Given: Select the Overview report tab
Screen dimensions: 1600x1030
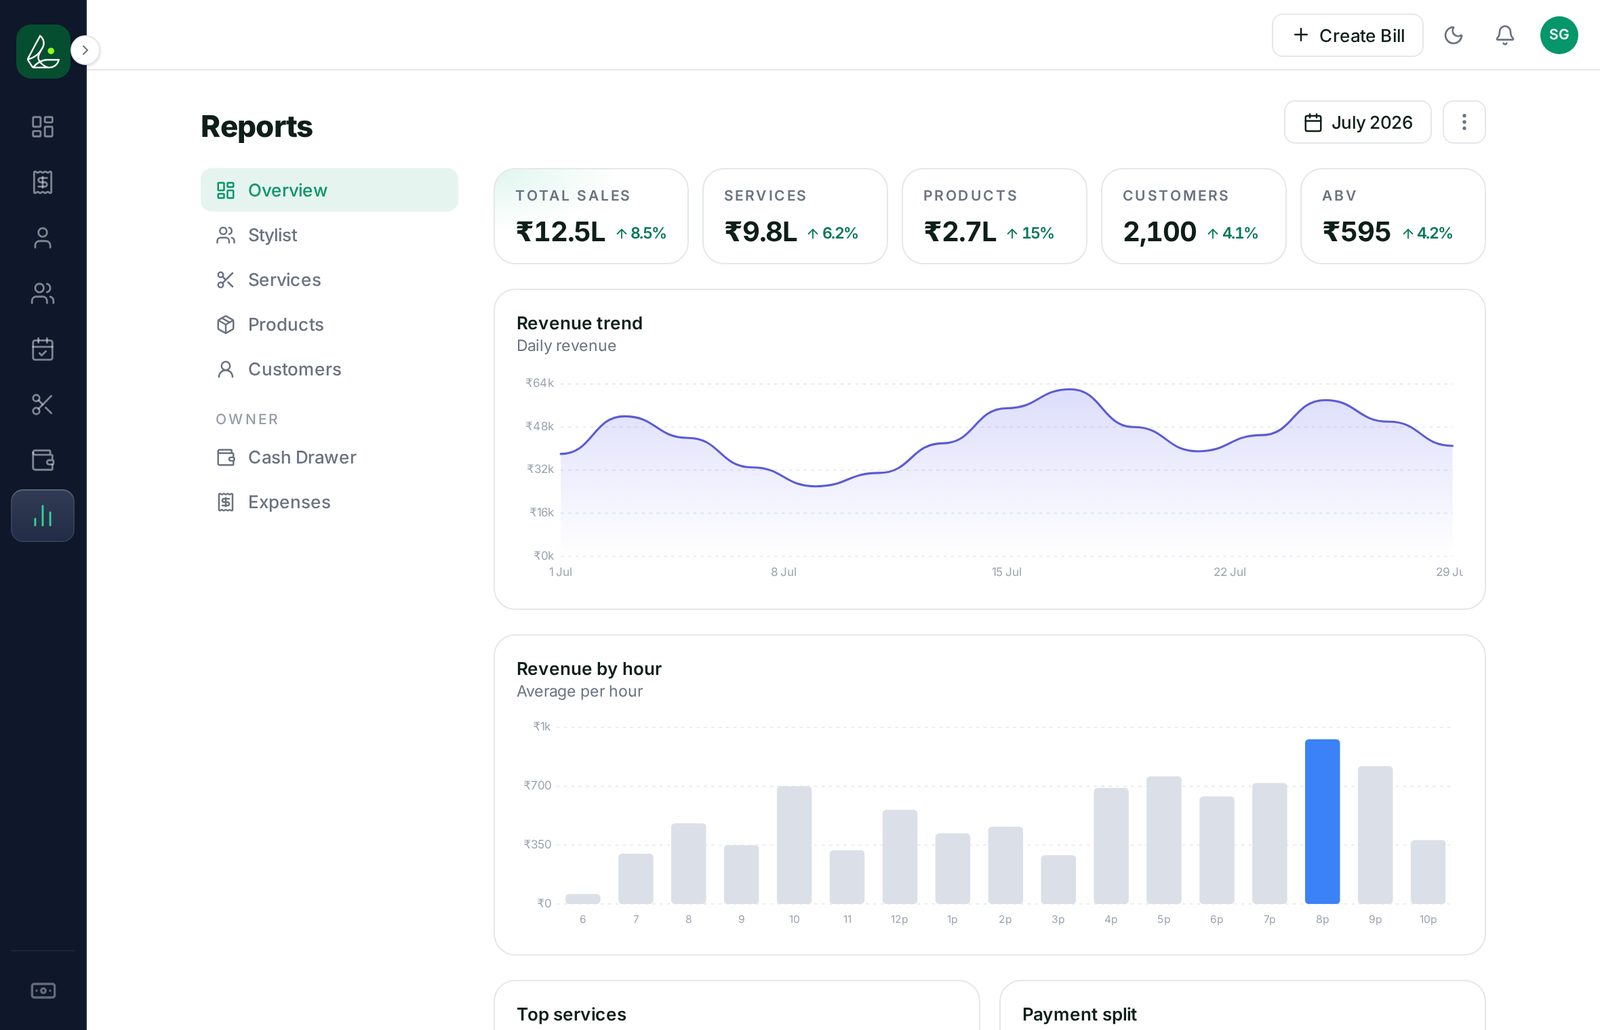Looking at the screenshot, I should pyautogui.click(x=329, y=190).
